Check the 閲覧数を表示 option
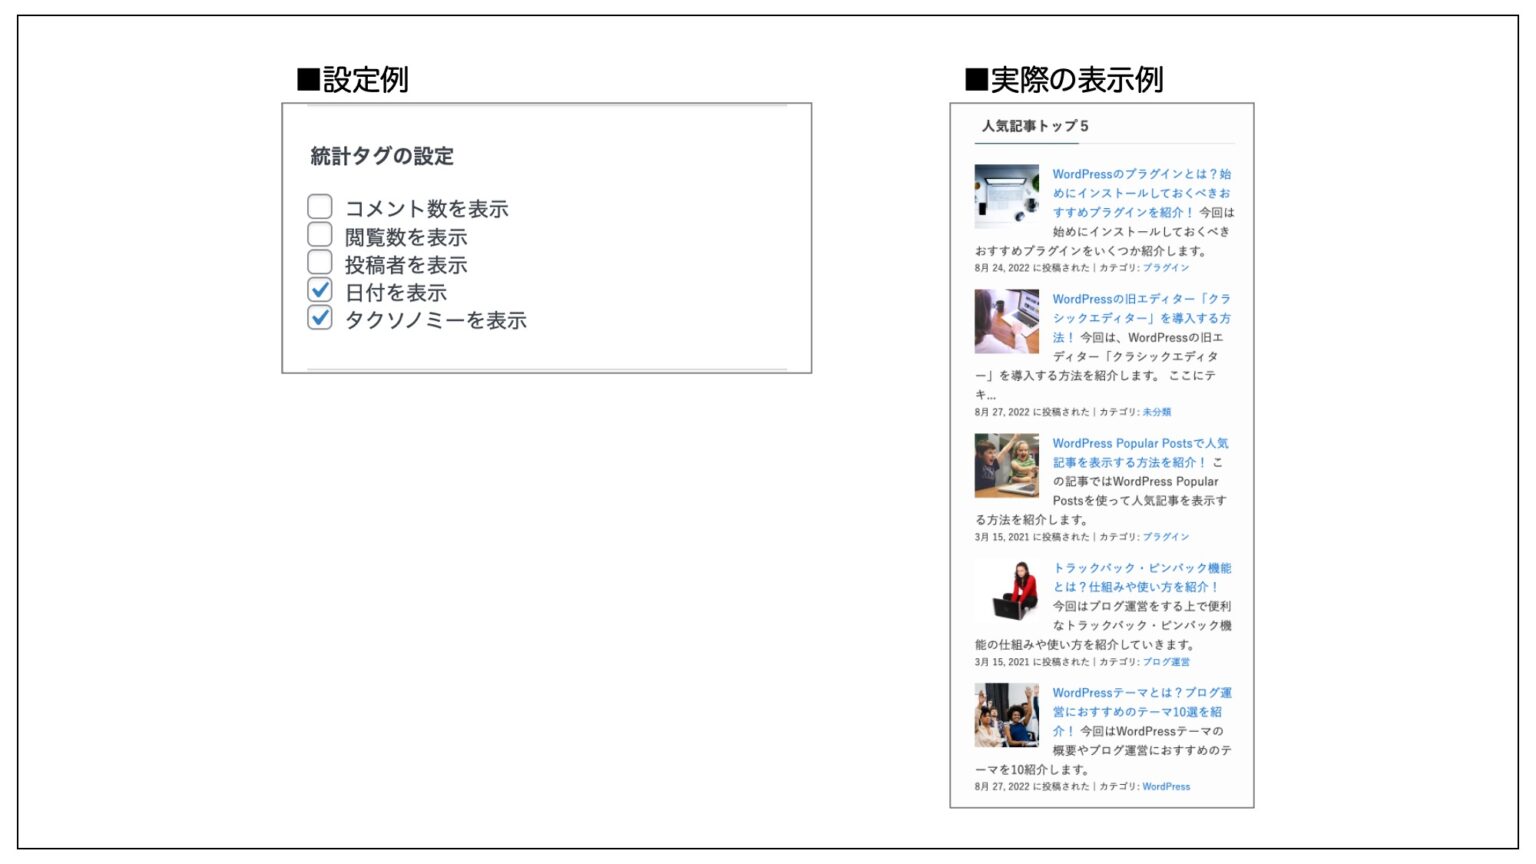Image resolution: width=1536 pixels, height=864 pixels. click(x=320, y=235)
